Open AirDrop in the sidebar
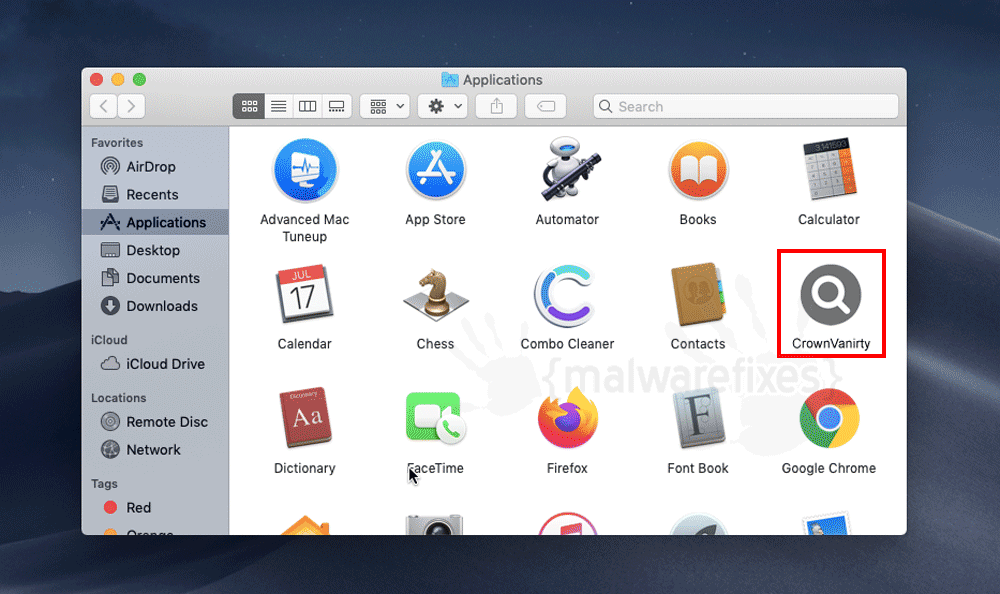The height and width of the screenshot is (594, 1000). (x=155, y=167)
